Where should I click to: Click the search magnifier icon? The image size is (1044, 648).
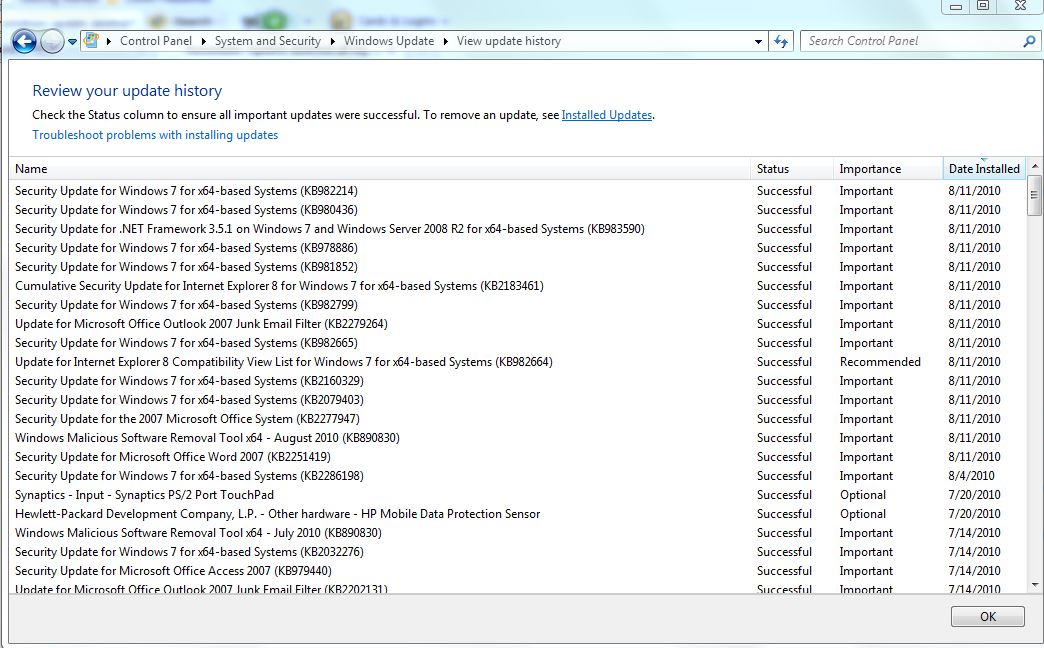click(x=1029, y=41)
